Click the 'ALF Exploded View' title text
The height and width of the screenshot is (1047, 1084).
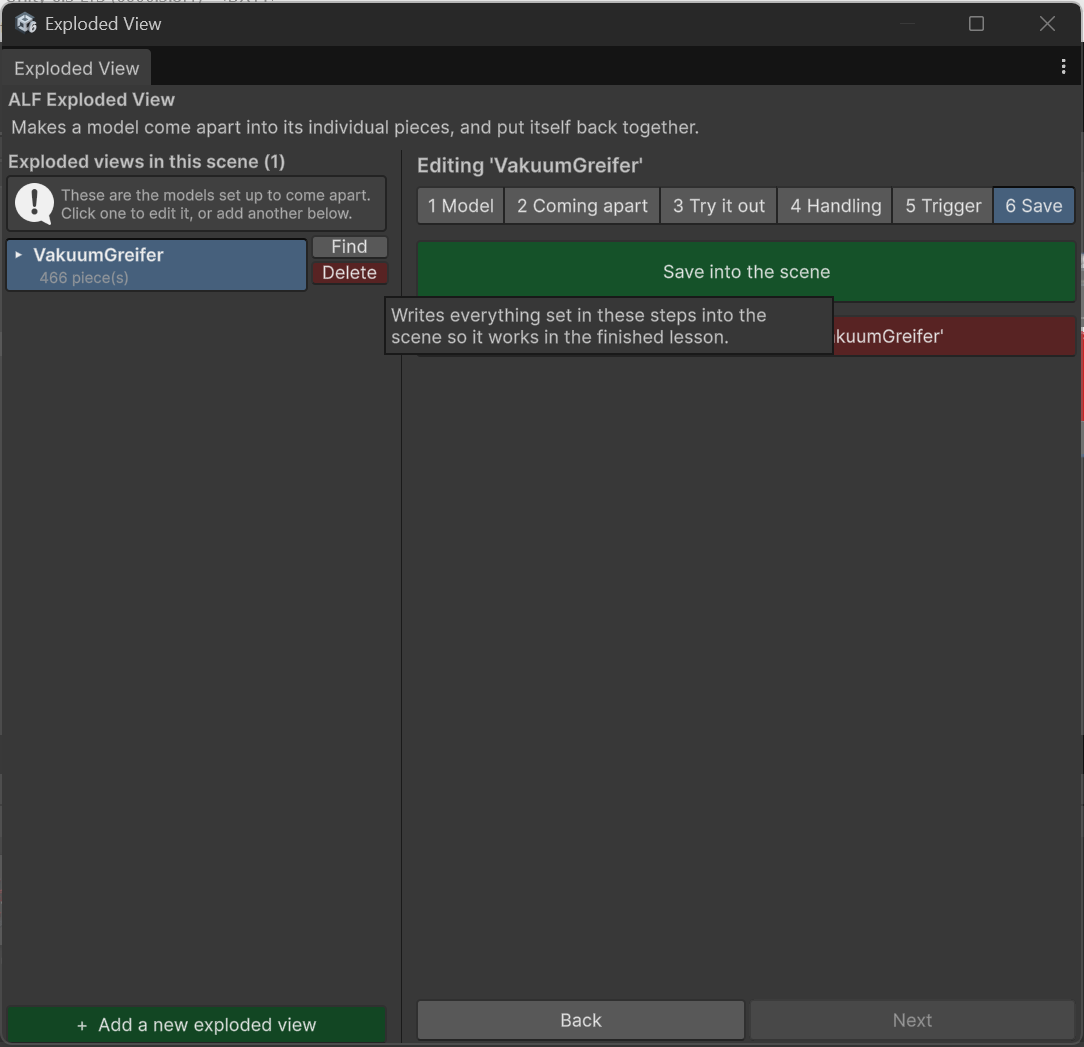91,100
